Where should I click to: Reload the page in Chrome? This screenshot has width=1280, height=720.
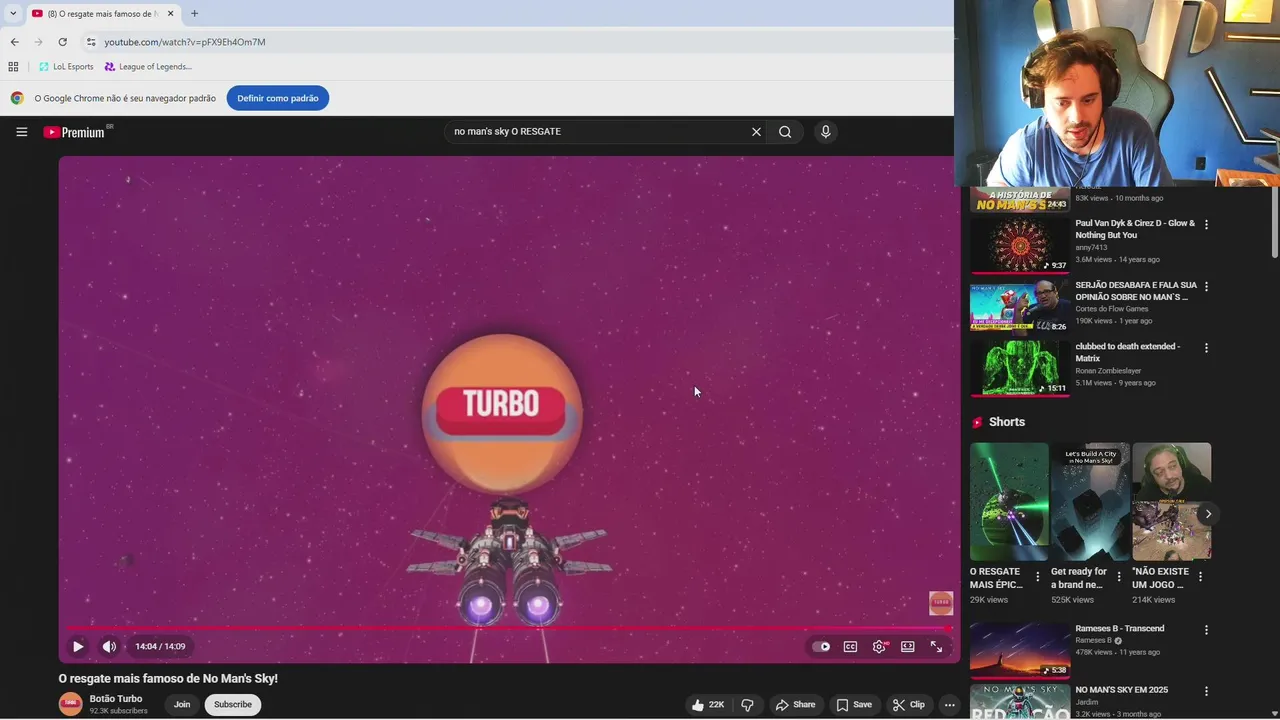(x=62, y=42)
